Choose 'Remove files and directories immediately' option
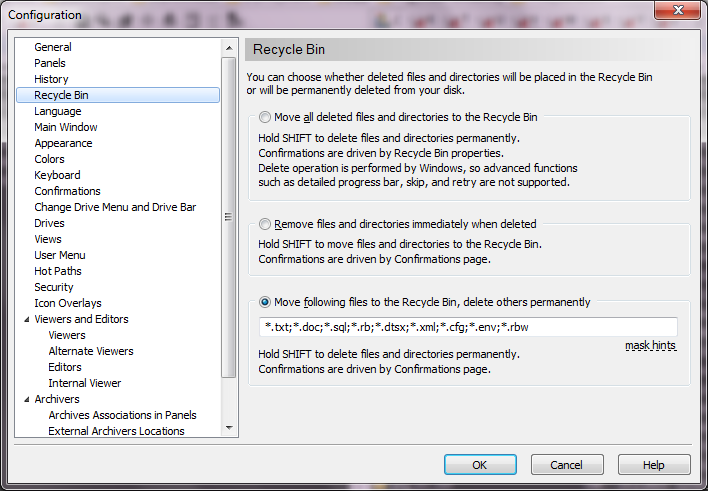Screen dimensions: 708x491 pos(265,224)
